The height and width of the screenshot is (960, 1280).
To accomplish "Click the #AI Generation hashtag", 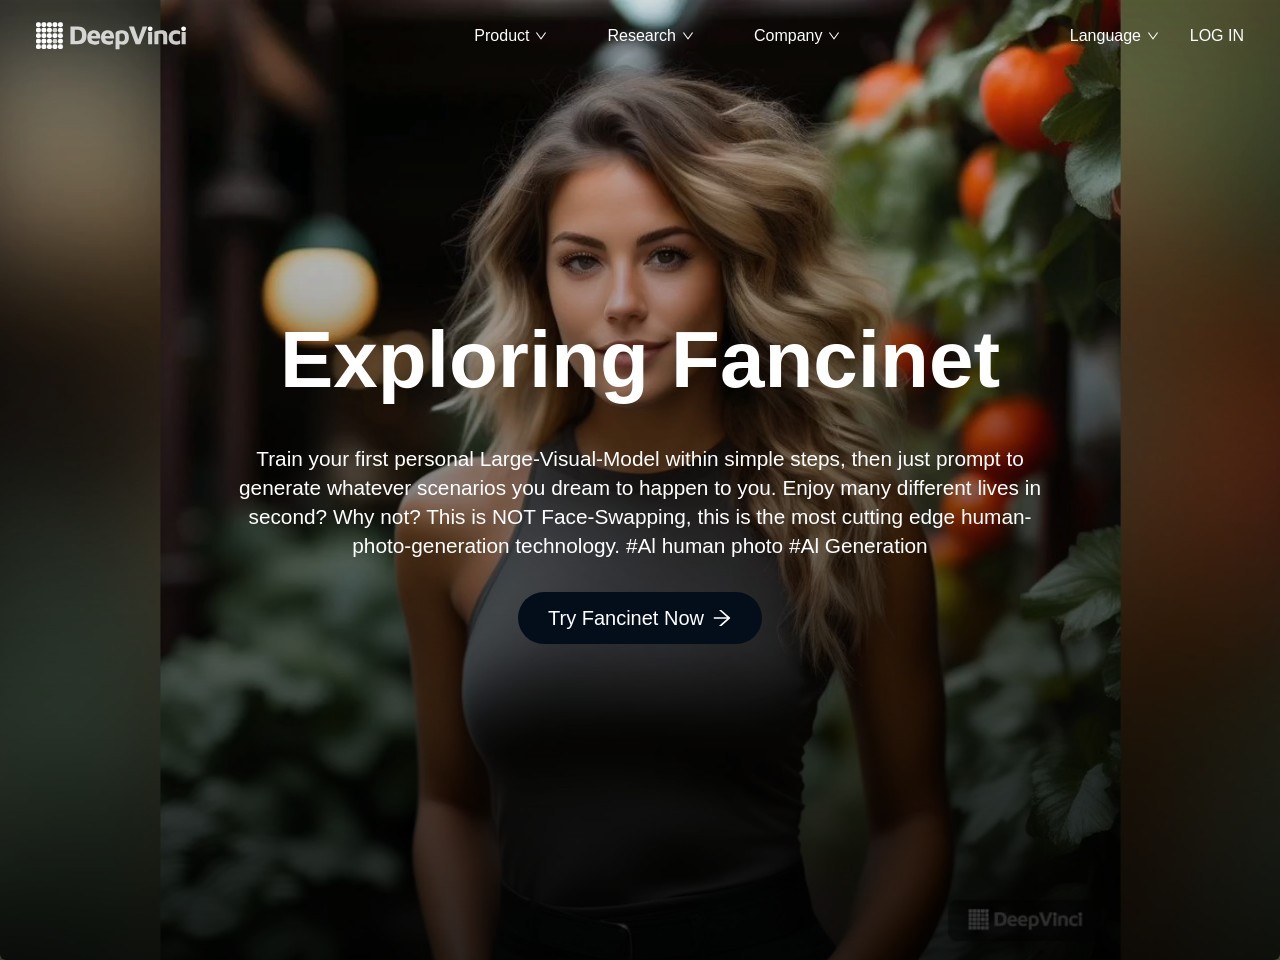I will coord(858,546).
